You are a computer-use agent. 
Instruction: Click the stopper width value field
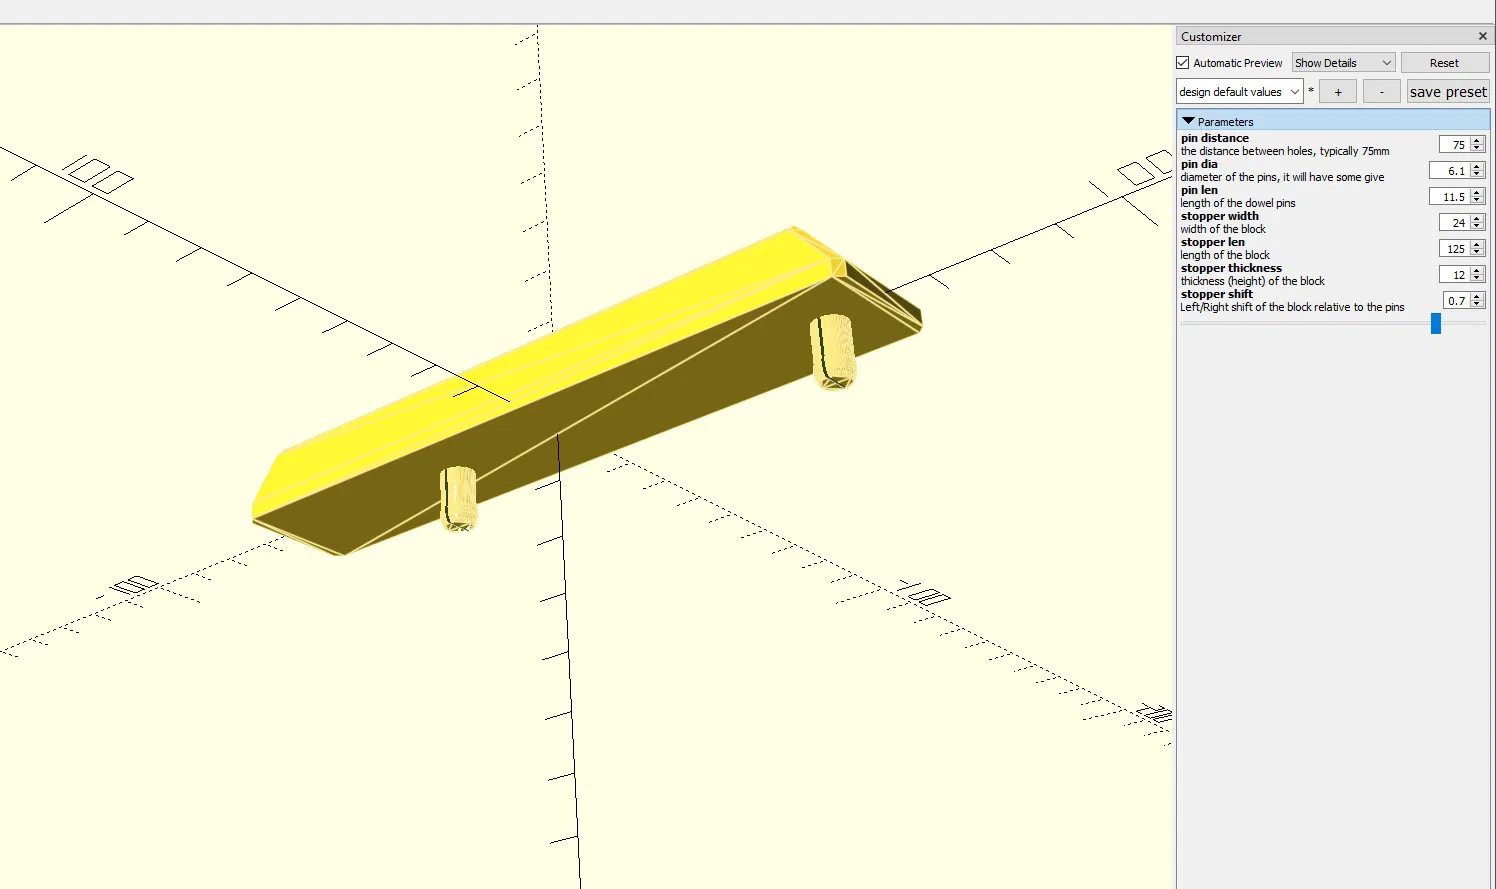[x=1454, y=223]
